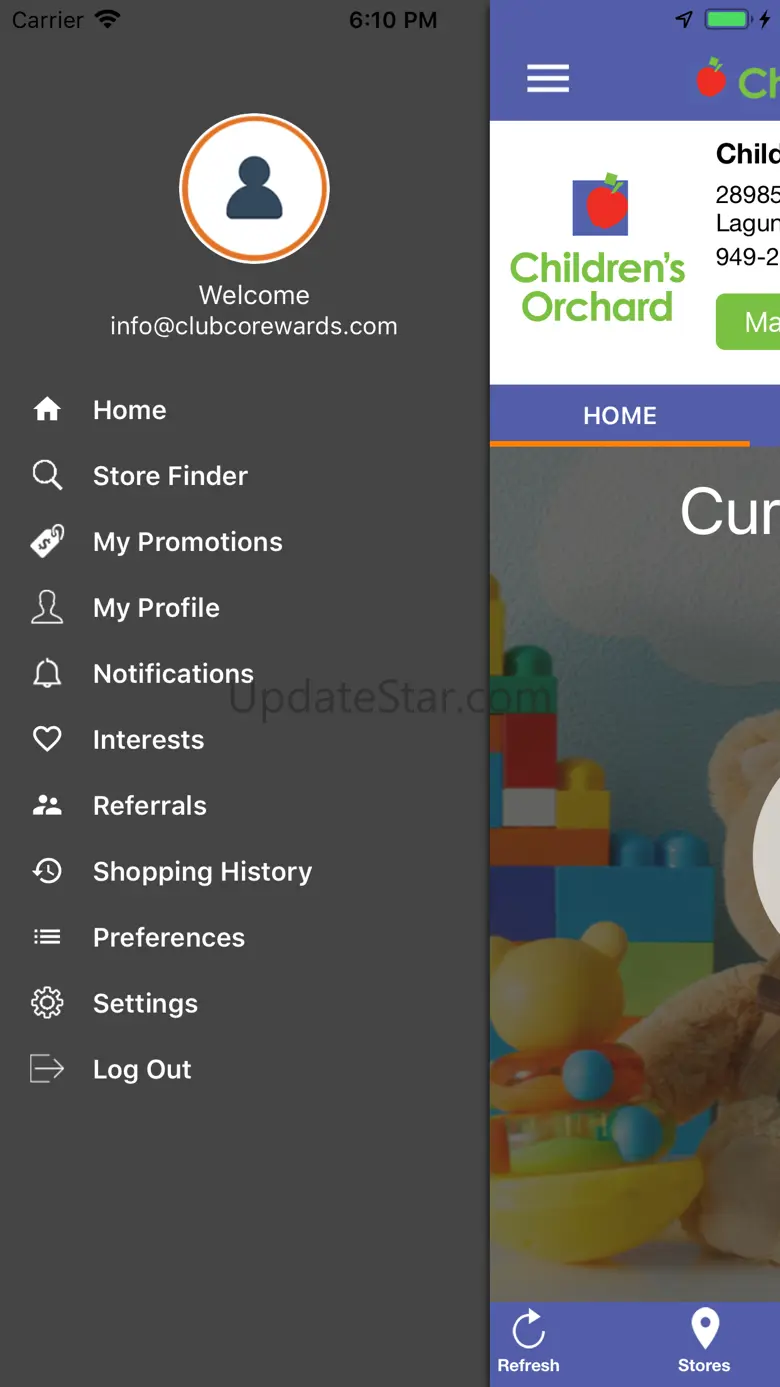This screenshot has height=1387, width=780.
Task: Tap the Preferences list icon
Action: pos(47,937)
